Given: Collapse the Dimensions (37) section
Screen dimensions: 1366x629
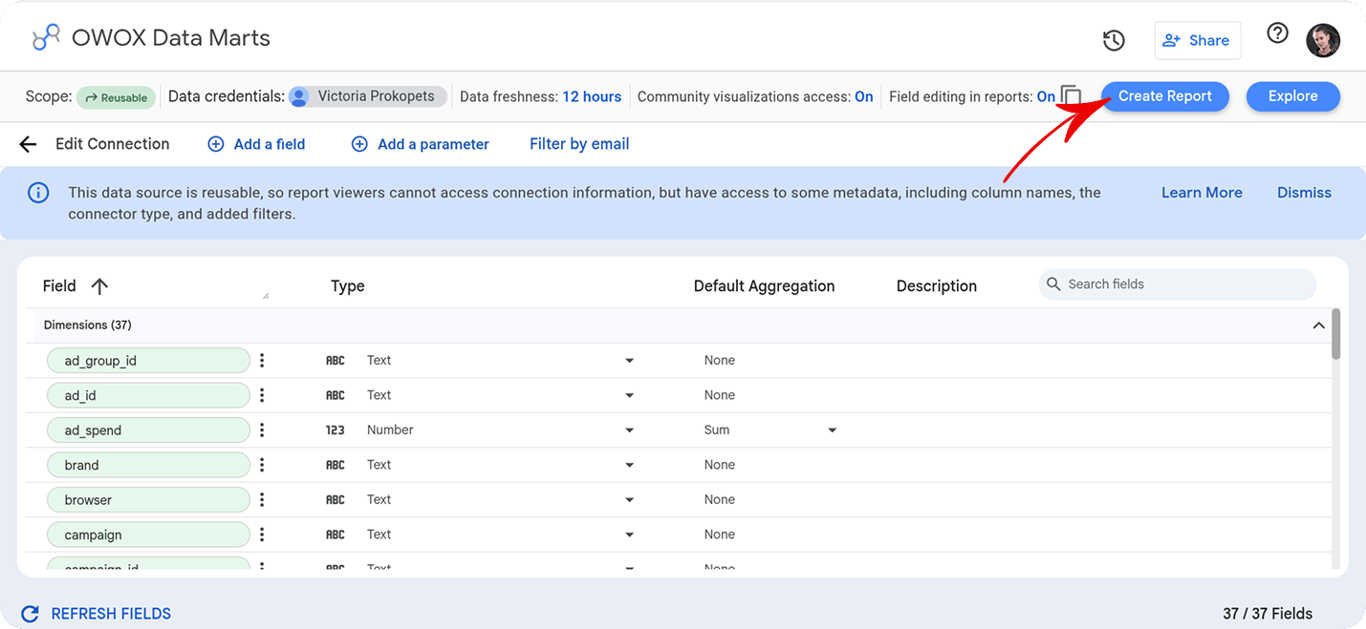Looking at the screenshot, I should 1318,325.
